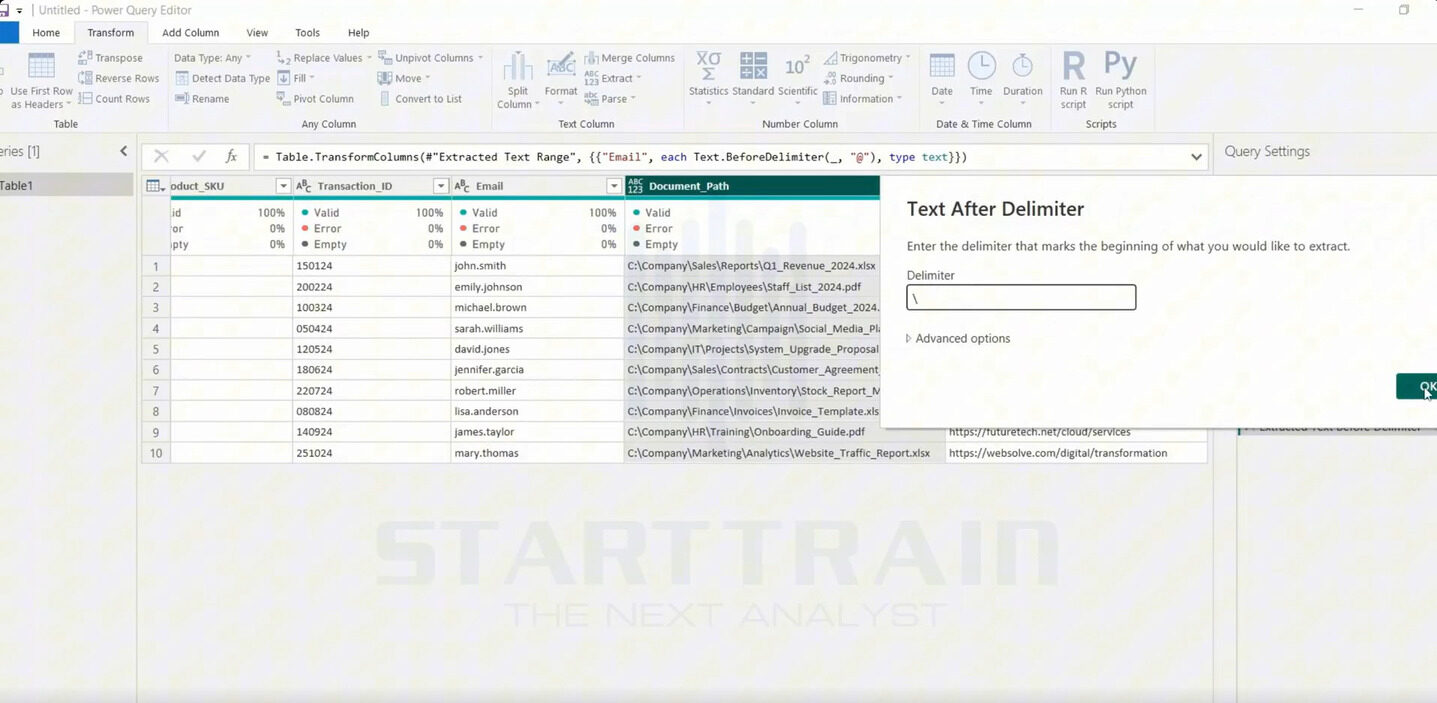
Task: Click Detect Data Type
Action: coord(222,78)
